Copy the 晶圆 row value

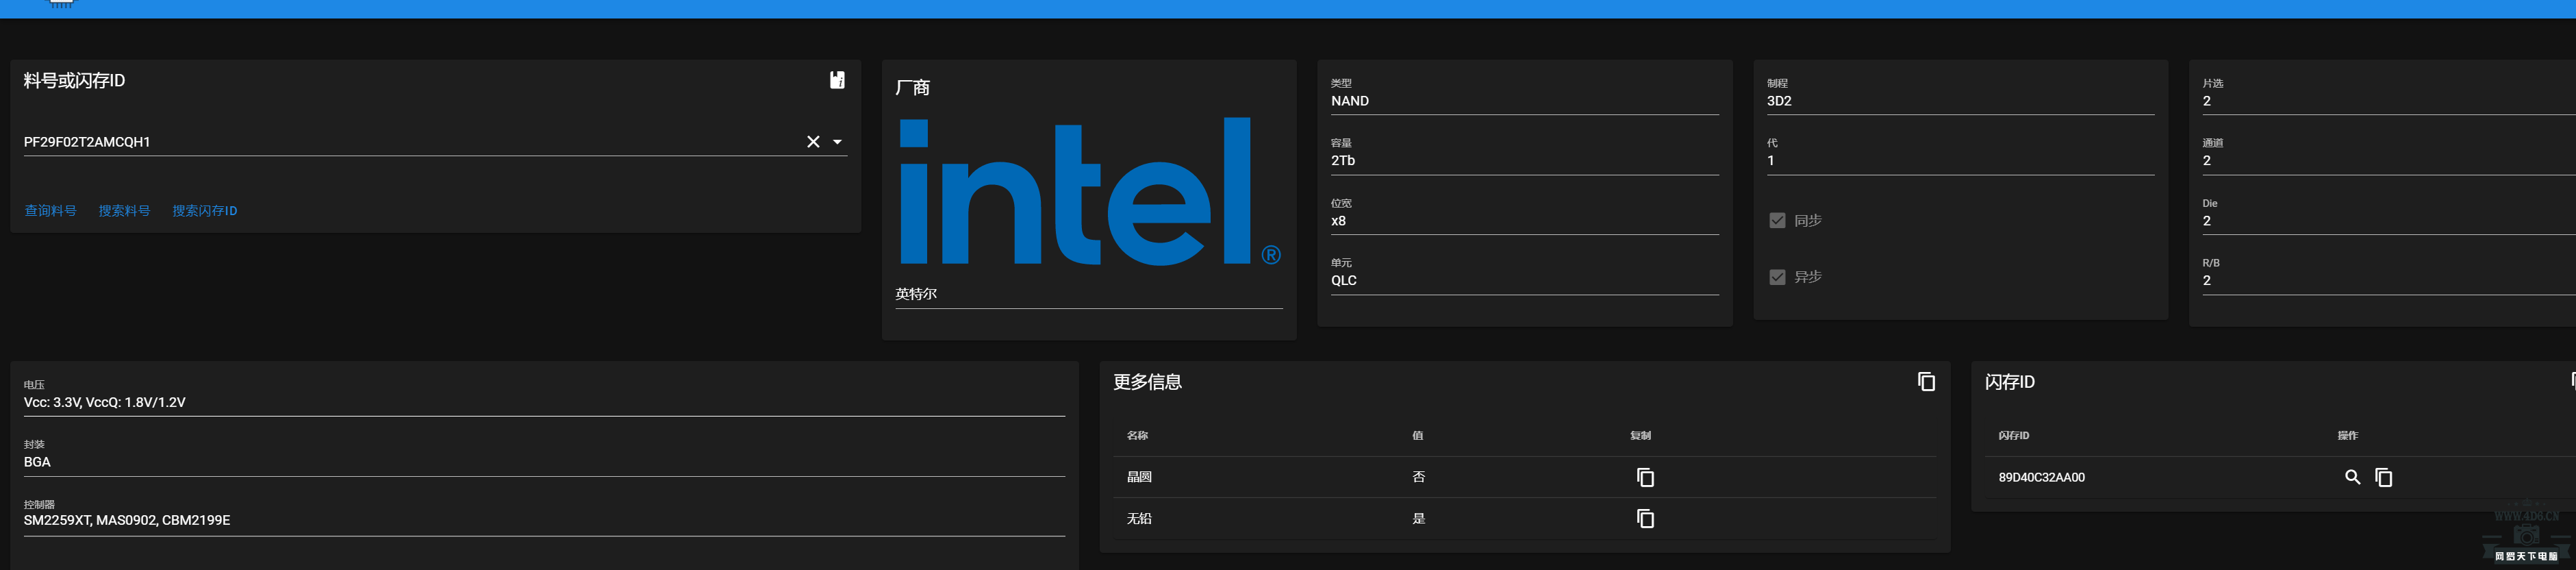point(1645,478)
